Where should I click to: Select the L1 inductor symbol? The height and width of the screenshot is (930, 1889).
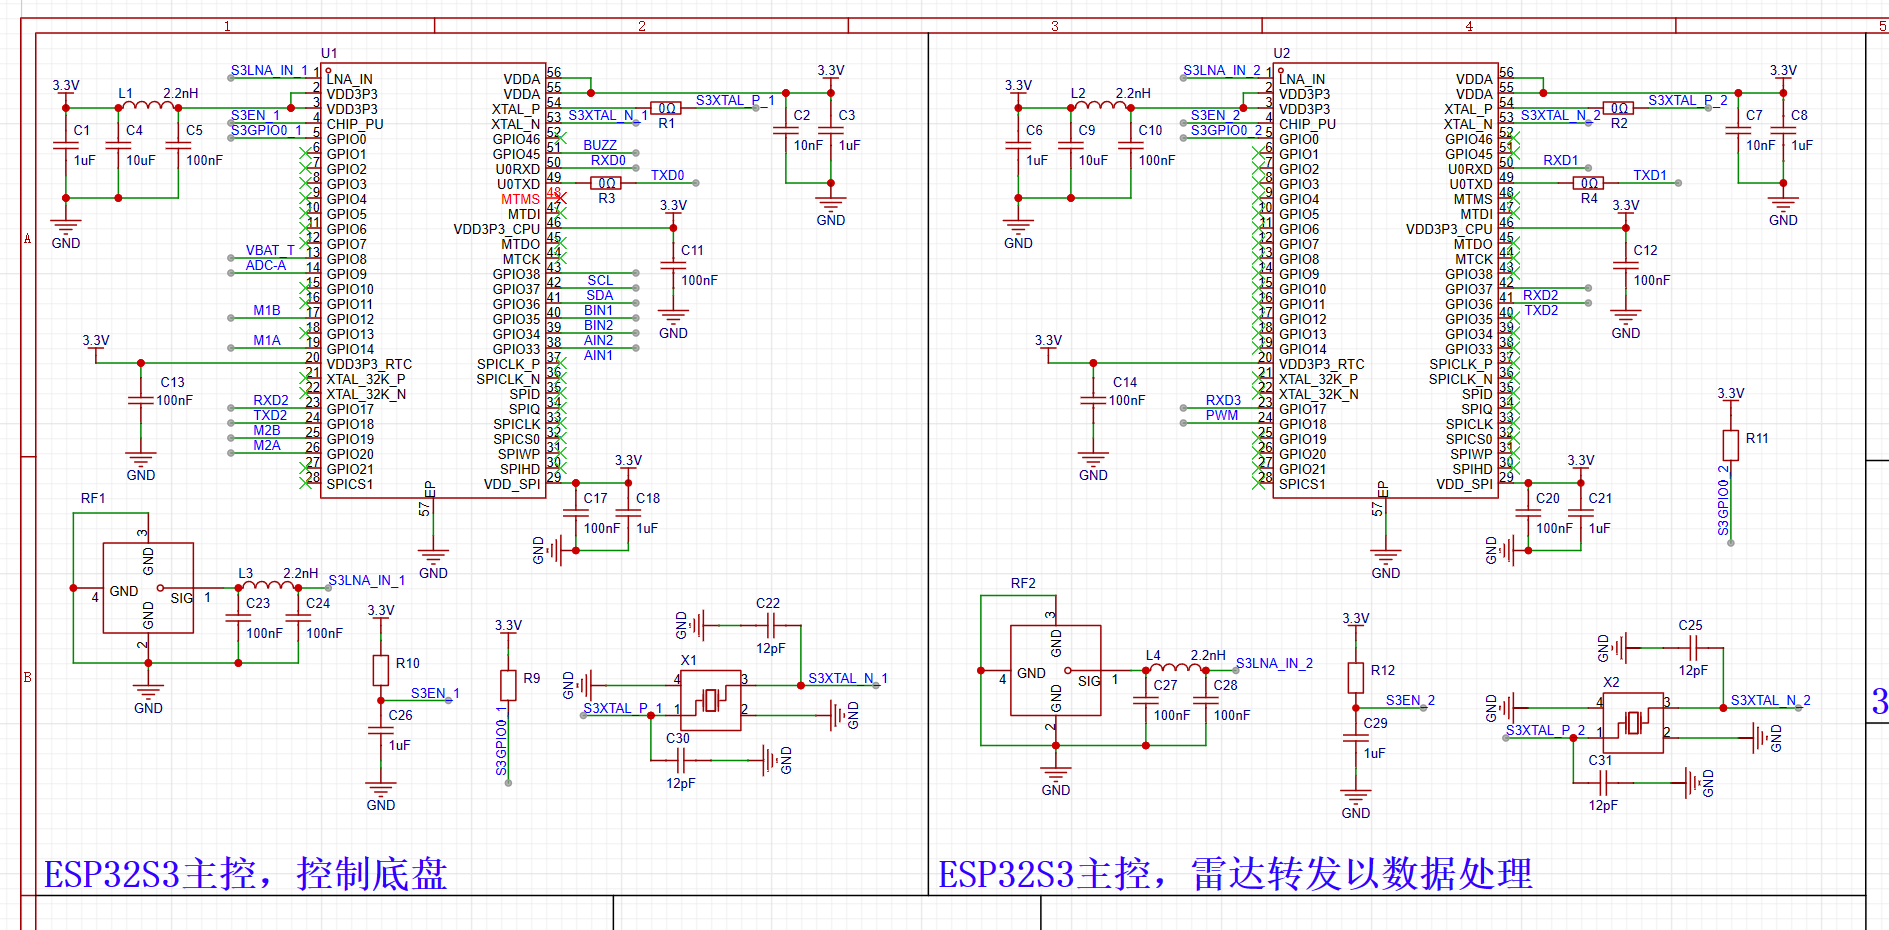pyautogui.click(x=146, y=104)
